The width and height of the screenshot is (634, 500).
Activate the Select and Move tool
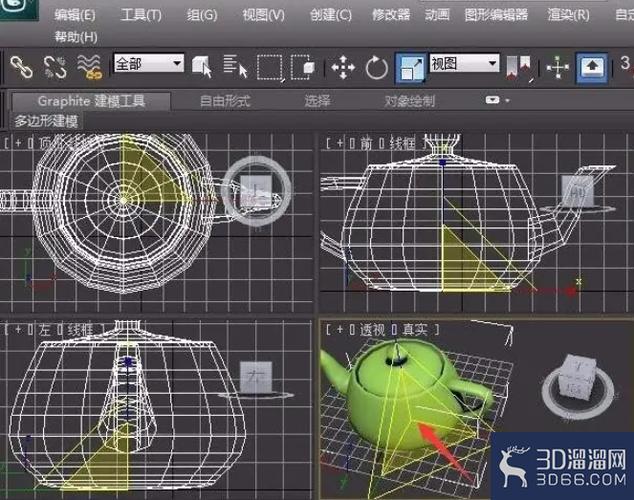point(343,67)
